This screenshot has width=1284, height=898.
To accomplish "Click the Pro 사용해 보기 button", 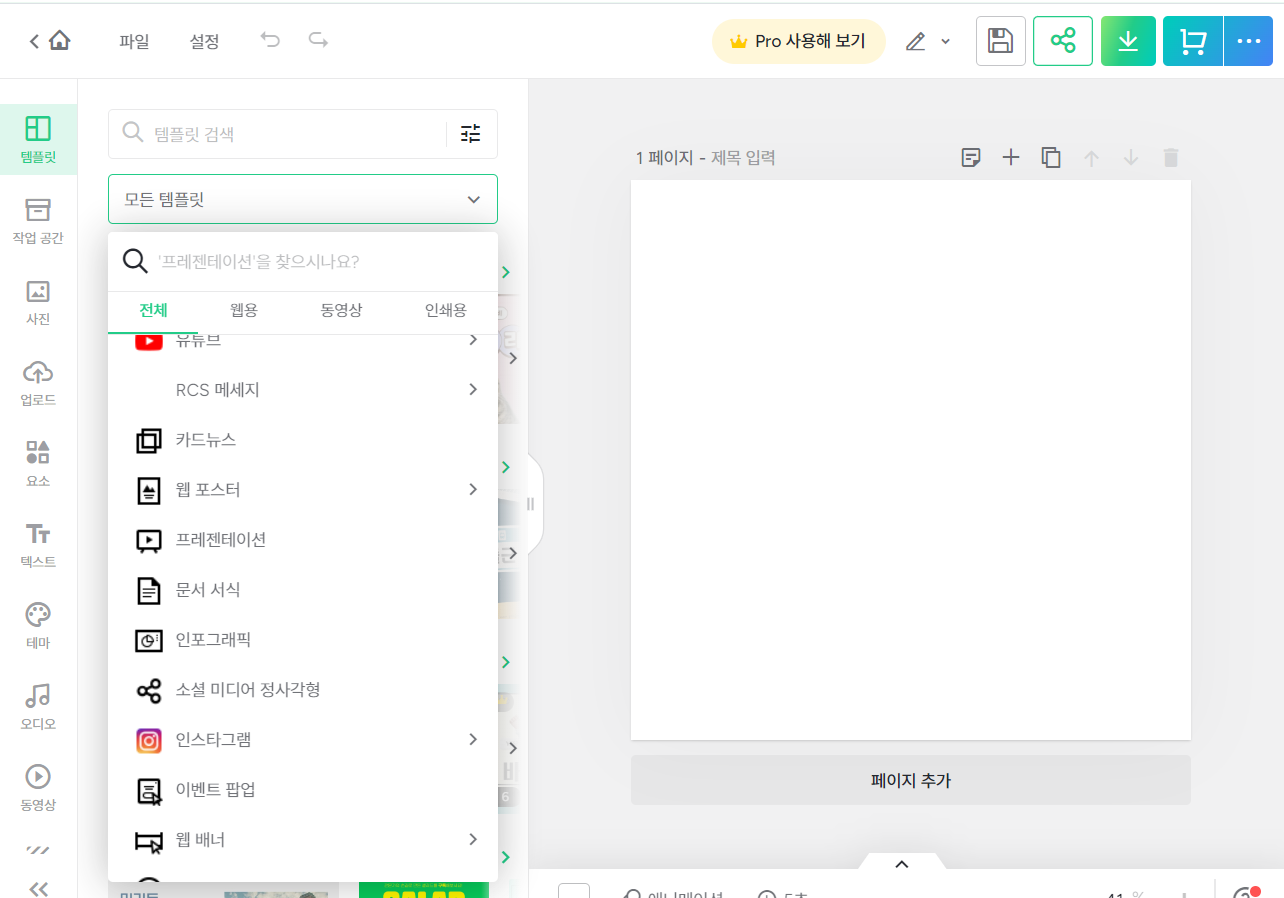I will 798,41.
